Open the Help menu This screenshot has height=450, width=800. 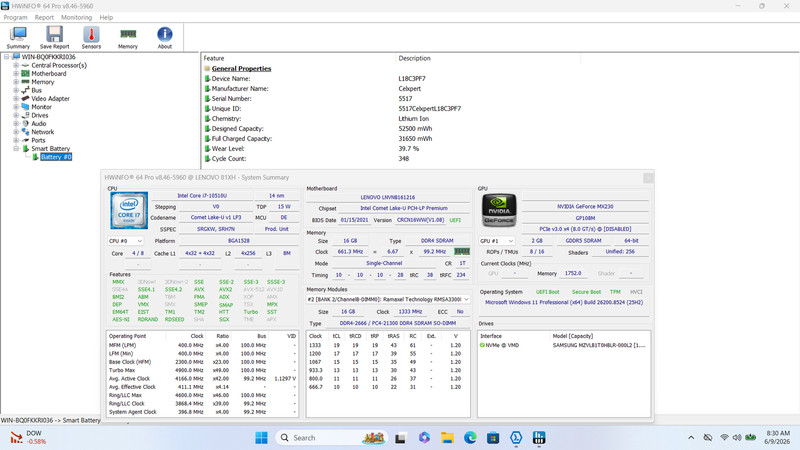click(x=106, y=17)
